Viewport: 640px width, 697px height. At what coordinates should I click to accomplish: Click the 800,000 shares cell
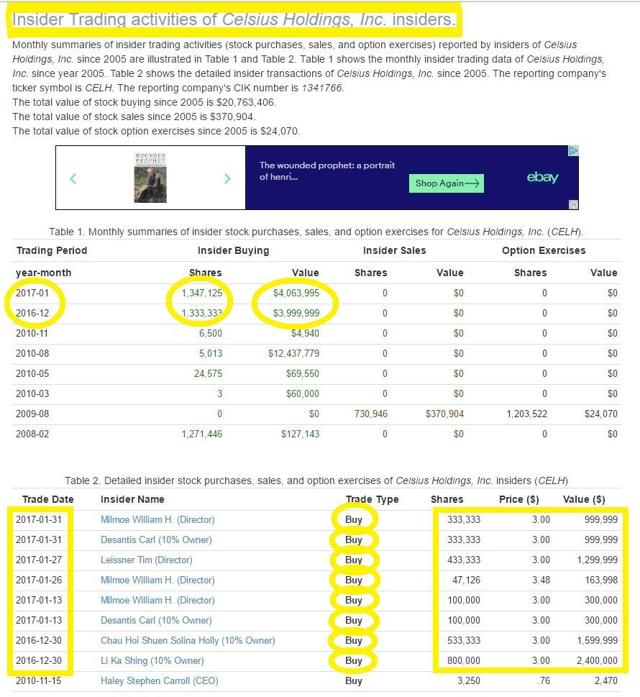click(464, 661)
